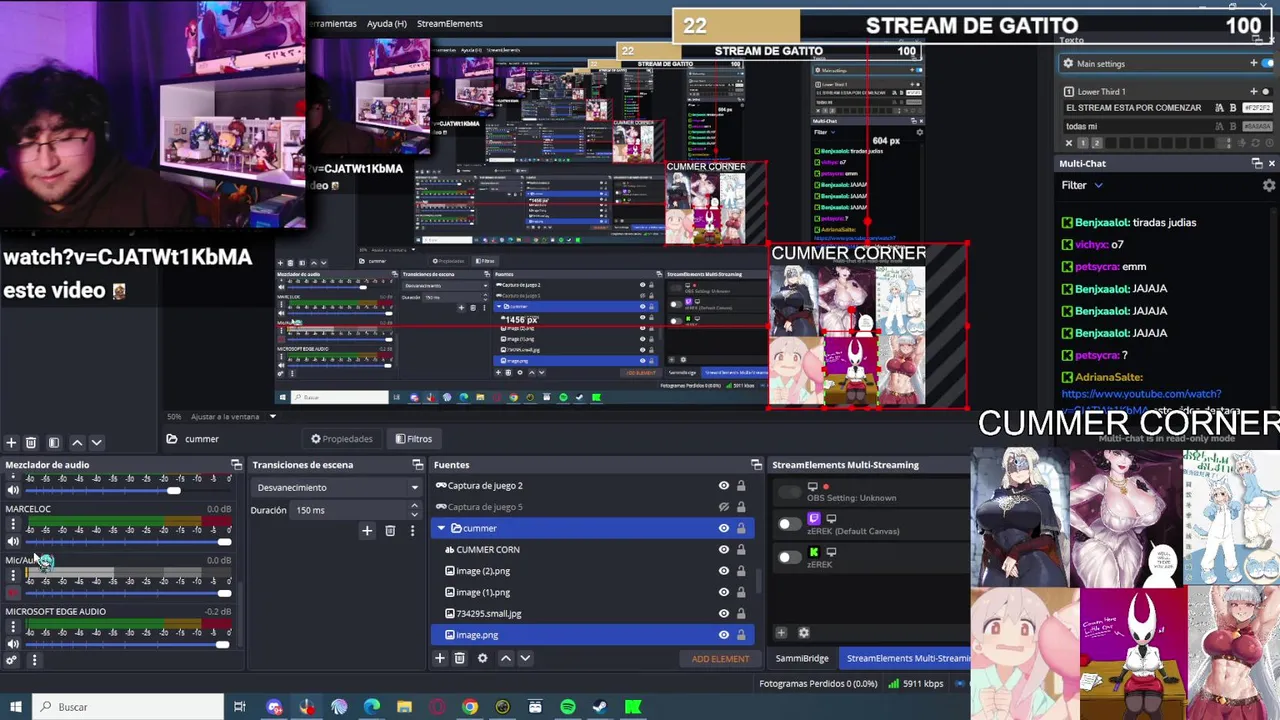Move selected source up in Fuentes

505,658
